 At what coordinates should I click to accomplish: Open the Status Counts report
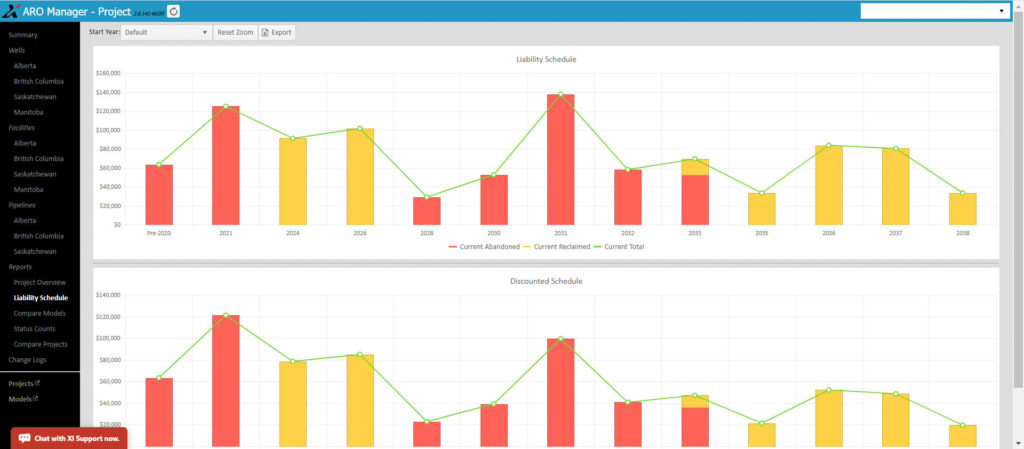pyautogui.click(x=35, y=329)
